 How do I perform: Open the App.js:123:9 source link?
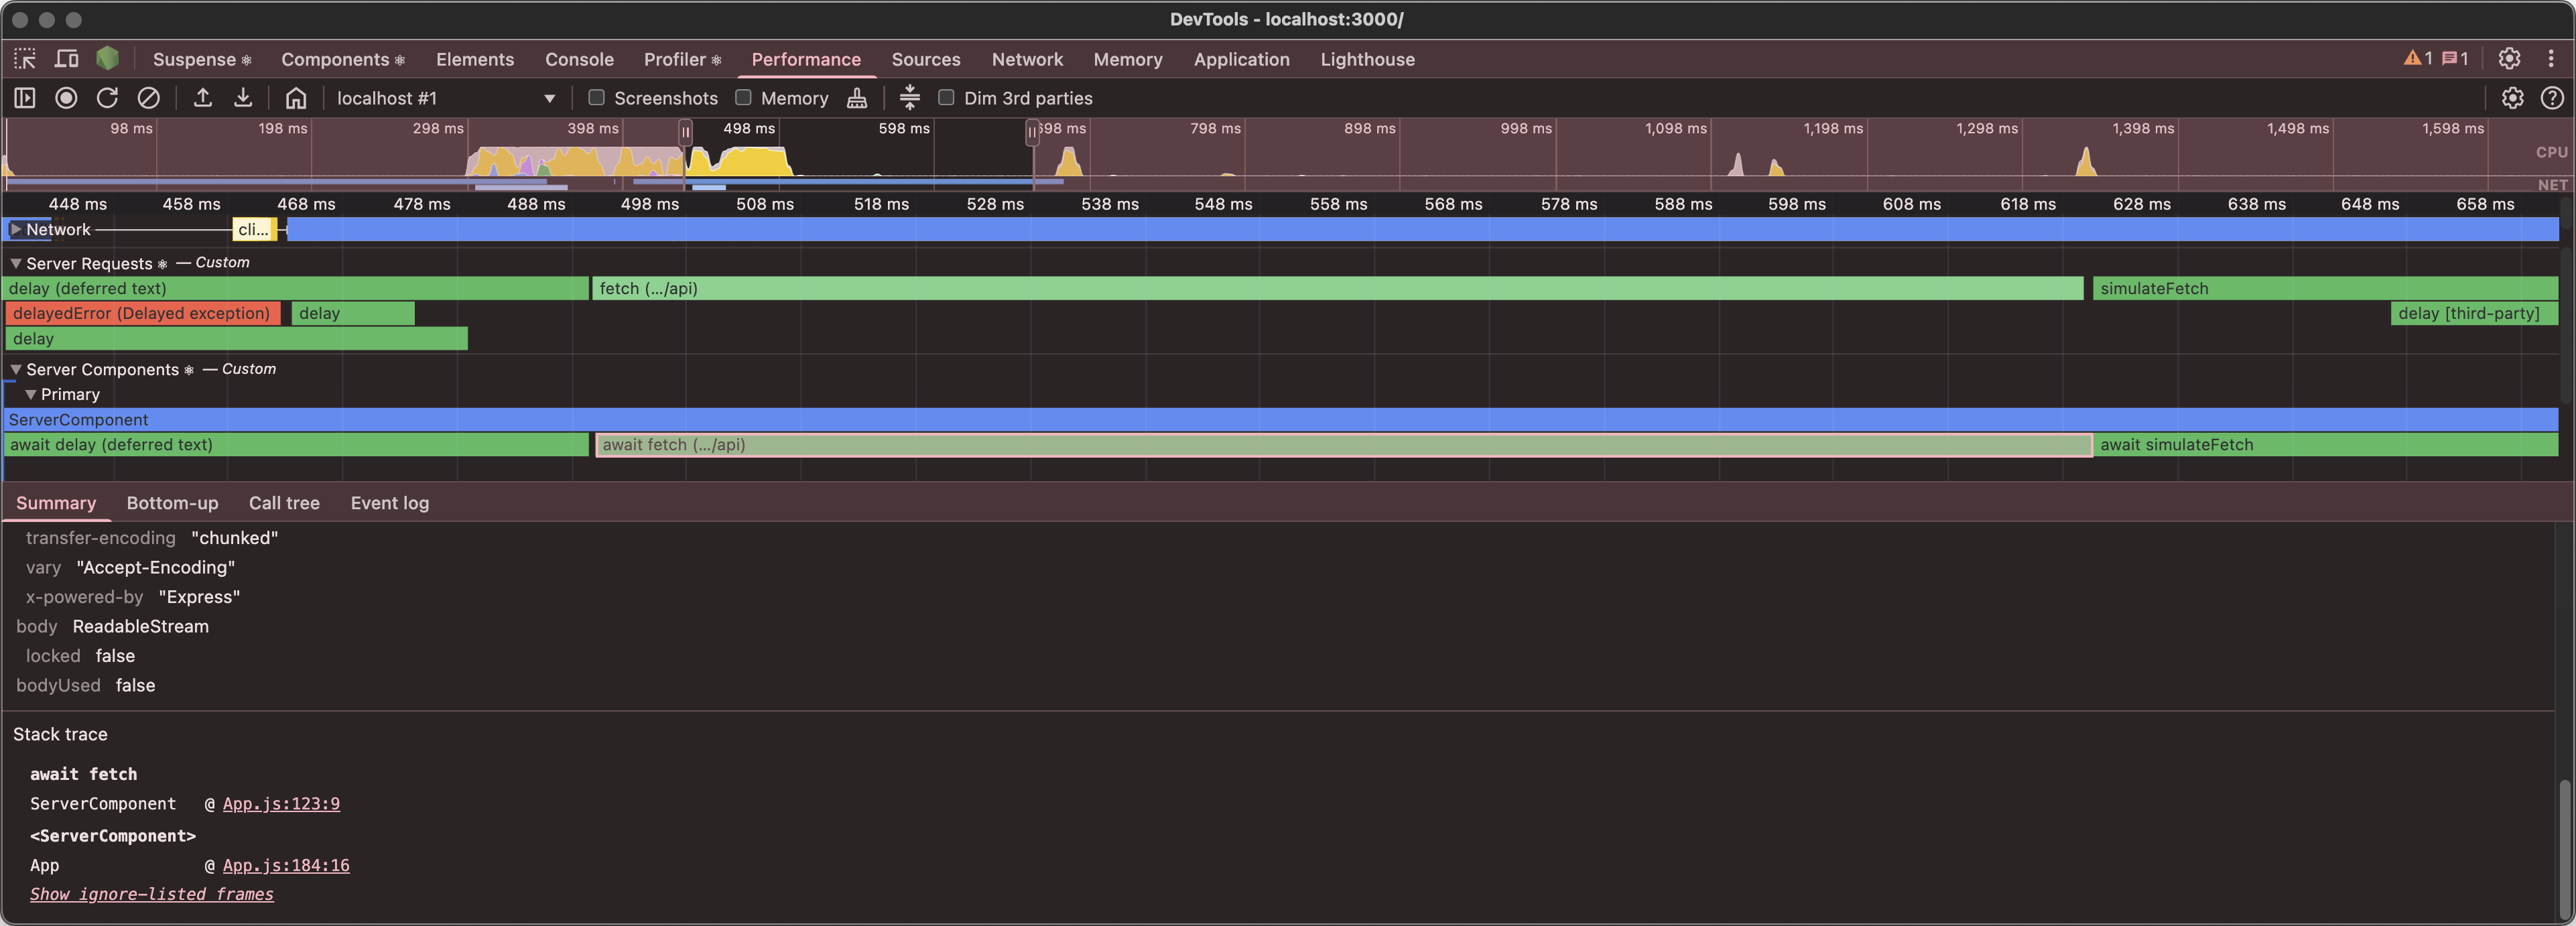(x=281, y=803)
